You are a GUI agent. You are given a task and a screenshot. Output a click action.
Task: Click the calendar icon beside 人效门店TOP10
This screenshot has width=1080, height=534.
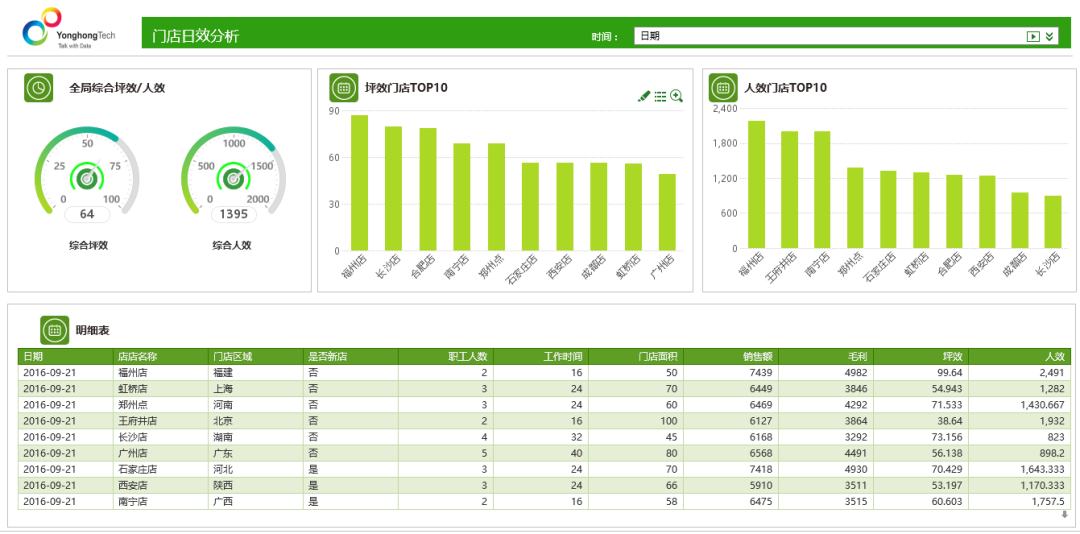coord(723,88)
